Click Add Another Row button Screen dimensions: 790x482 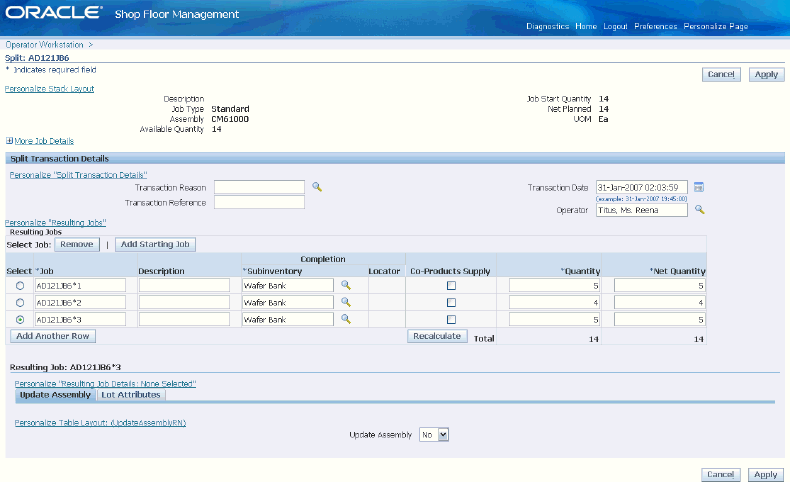point(53,336)
